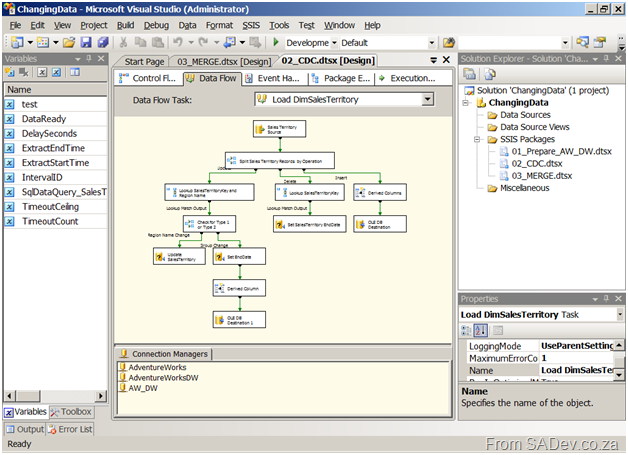Switch to the Control Flow tab
Image resolution: width=628 pixels, height=455 pixels.
pyautogui.click(x=149, y=78)
